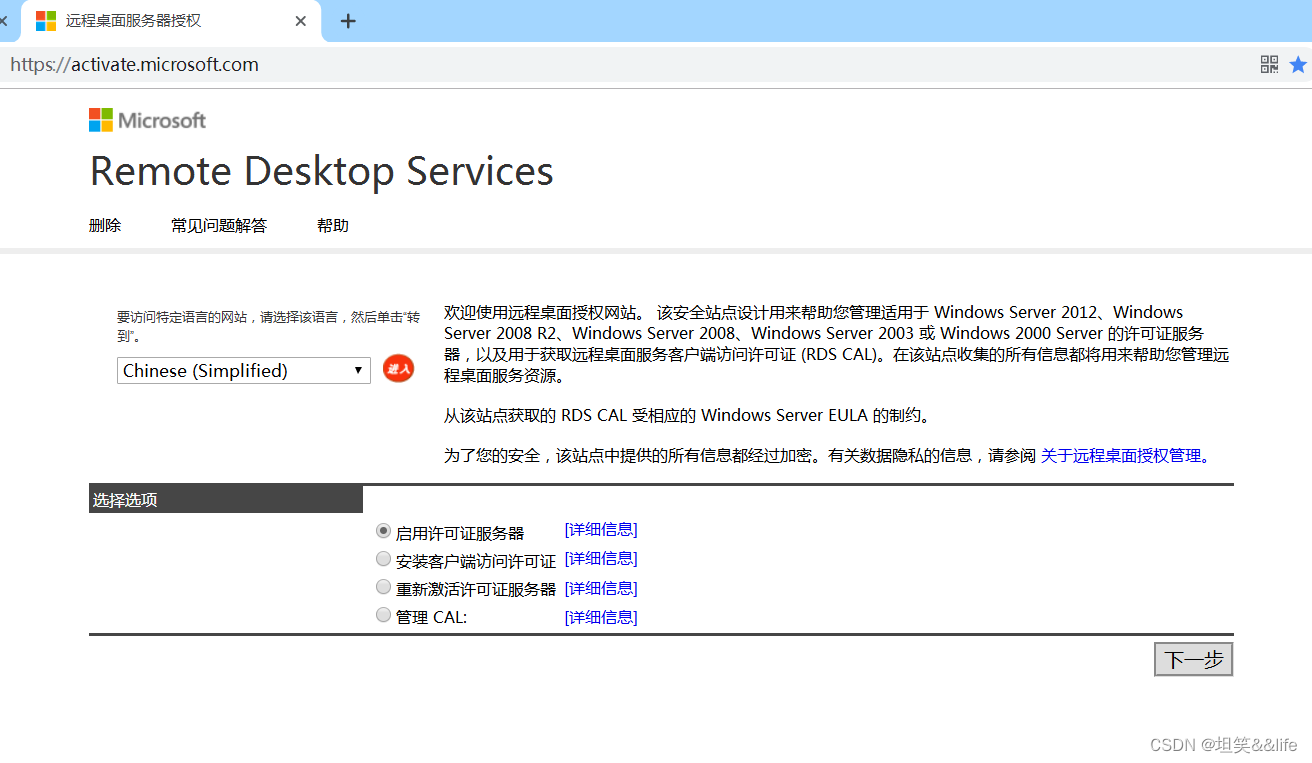Click the red 进入 go button
The image size is (1312, 763).
point(398,369)
